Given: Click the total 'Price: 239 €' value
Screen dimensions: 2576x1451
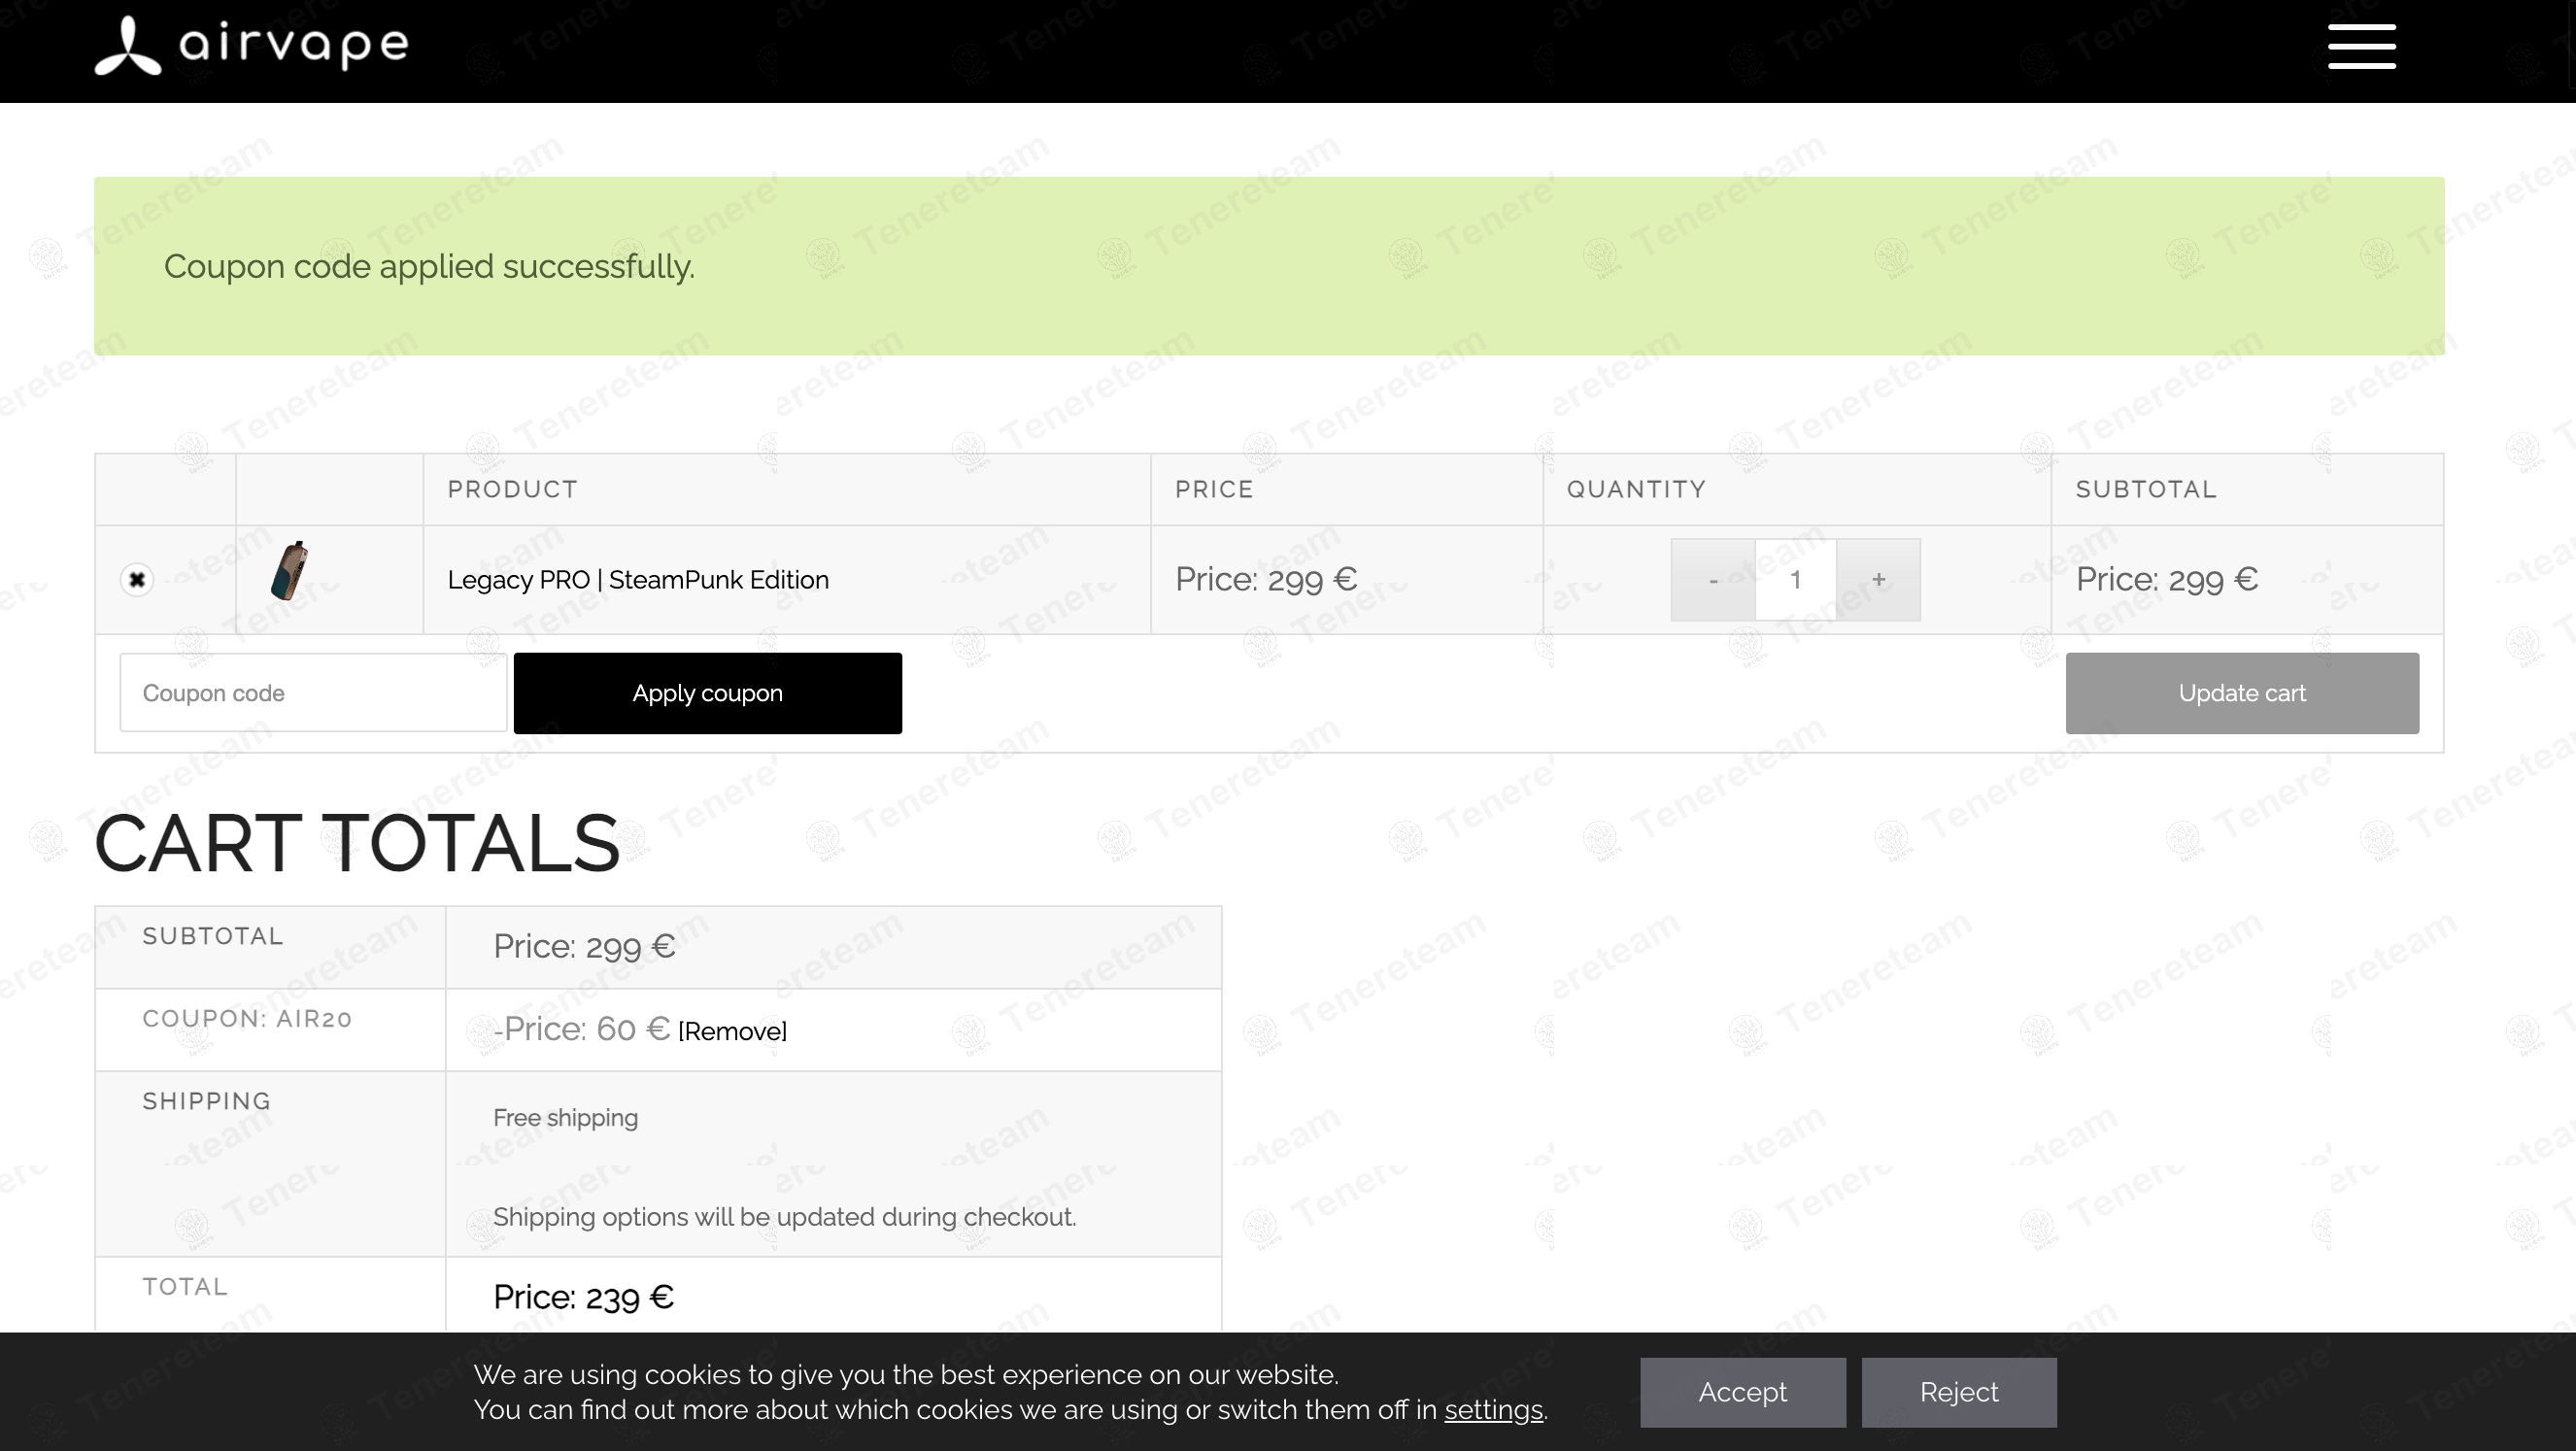Looking at the screenshot, I should 584,1297.
